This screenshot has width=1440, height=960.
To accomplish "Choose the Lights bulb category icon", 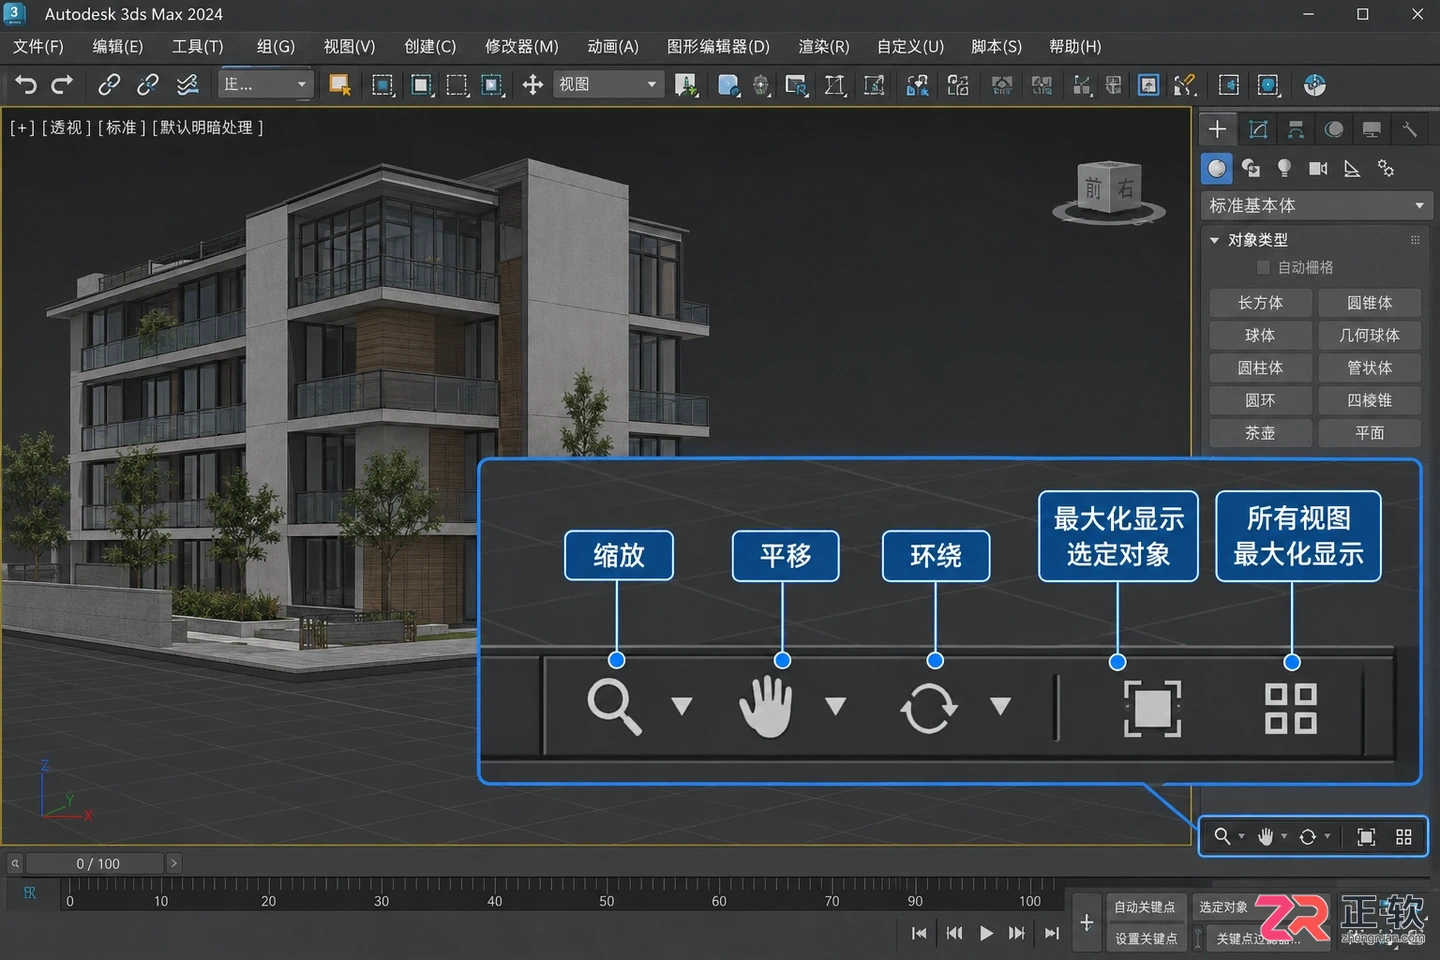I will point(1284,168).
